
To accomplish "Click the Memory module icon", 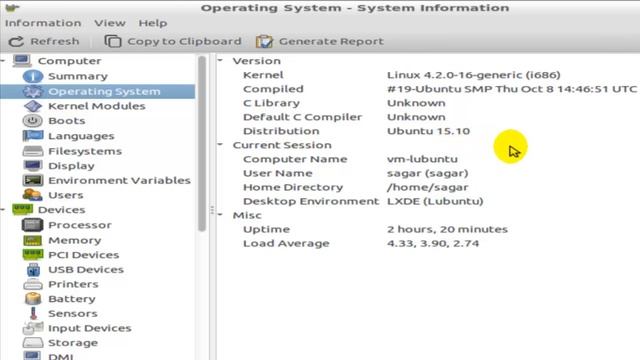I will click(33, 240).
